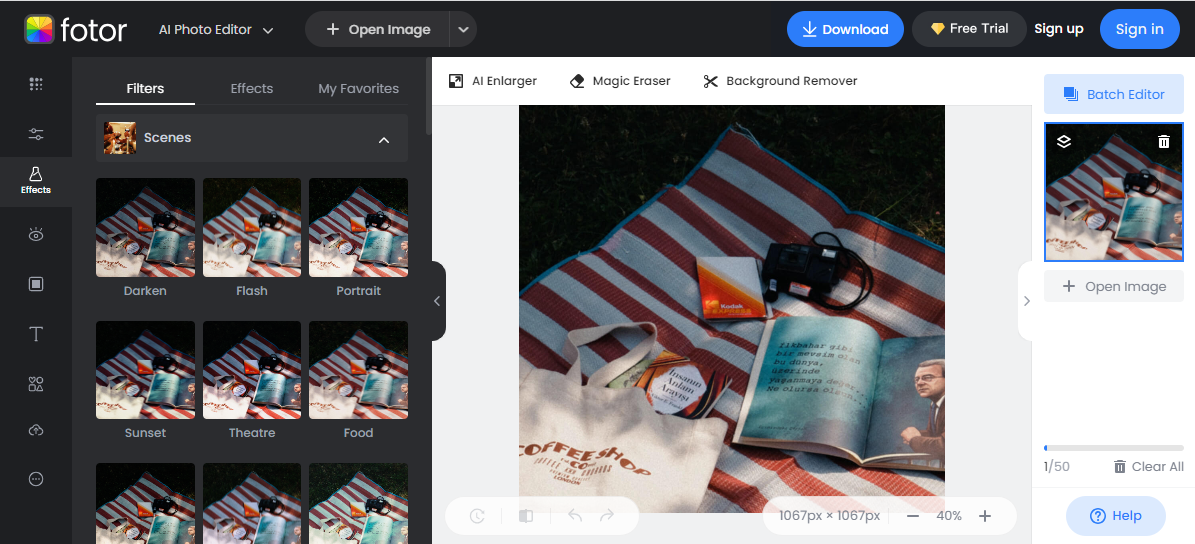Open the Help button
The image size is (1195, 544).
point(1116,516)
